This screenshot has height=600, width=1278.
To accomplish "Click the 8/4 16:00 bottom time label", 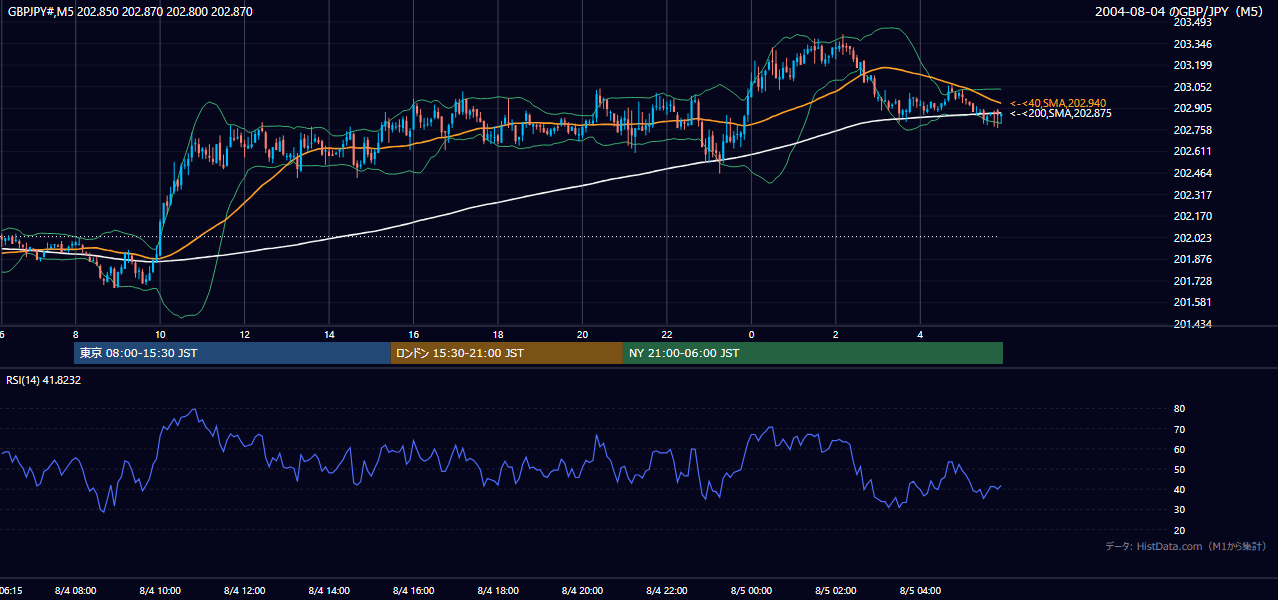I will [414, 591].
